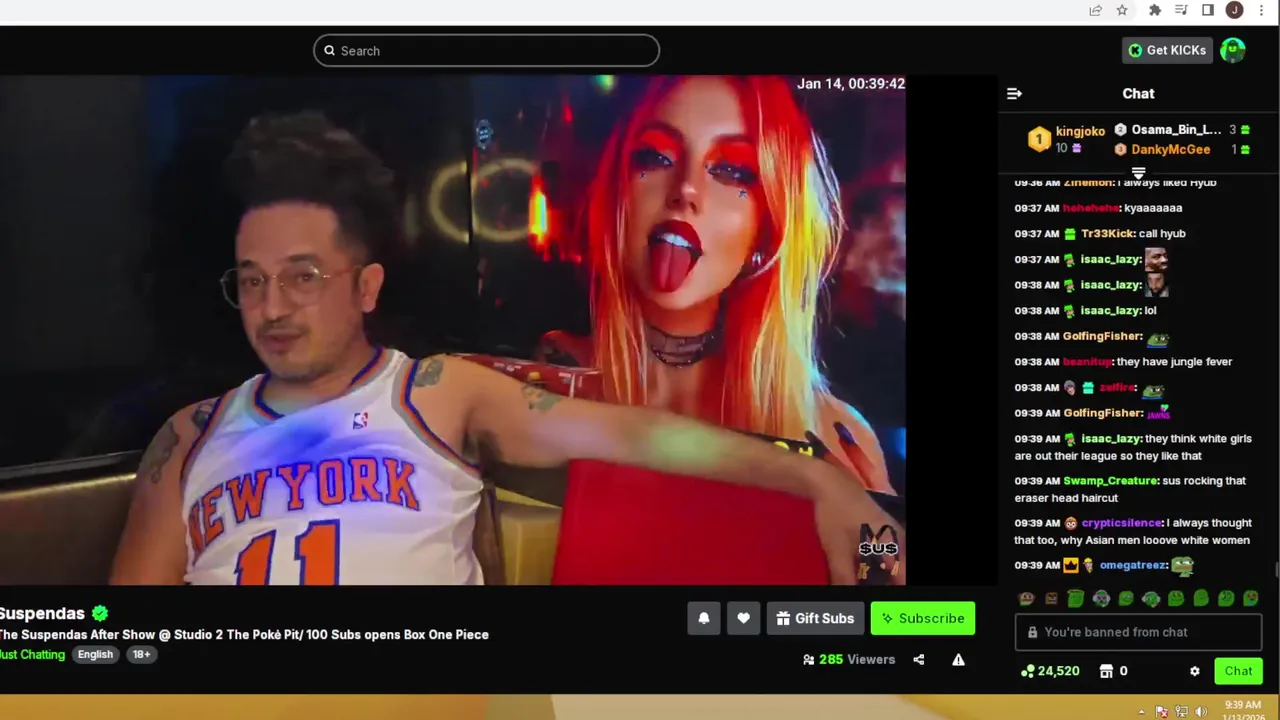This screenshot has height=720, width=1280.
Task: Click omegatreez's username in chat
Action: (x=1133, y=565)
